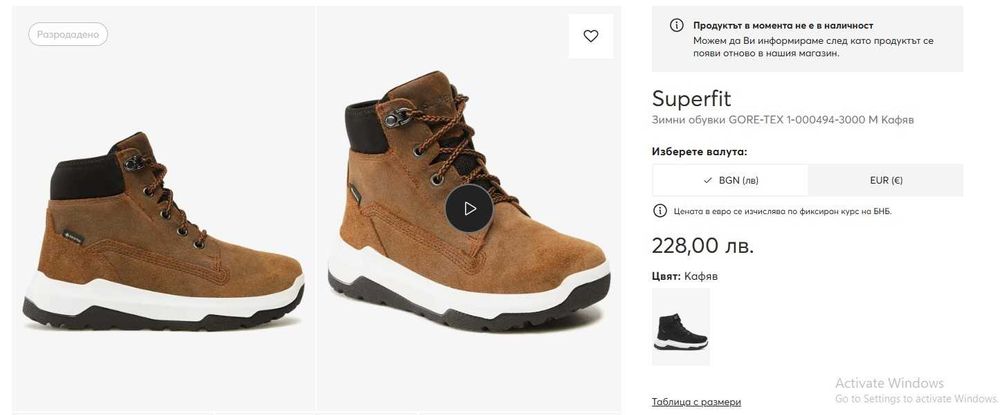
Task: Click the Изберете валута label
Action: pyautogui.click(x=699, y=152)
